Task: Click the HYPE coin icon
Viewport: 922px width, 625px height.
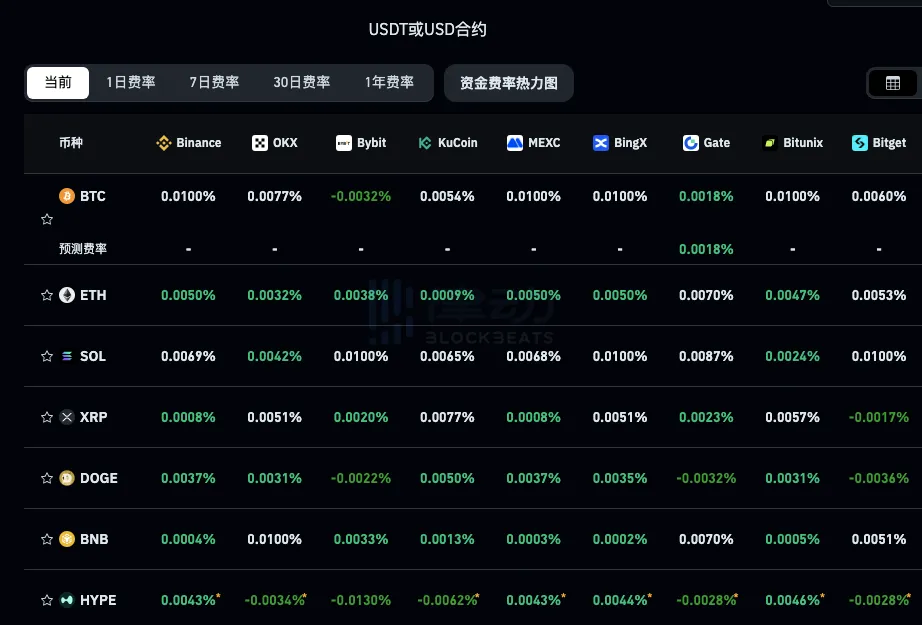Action: pos(67,600)
